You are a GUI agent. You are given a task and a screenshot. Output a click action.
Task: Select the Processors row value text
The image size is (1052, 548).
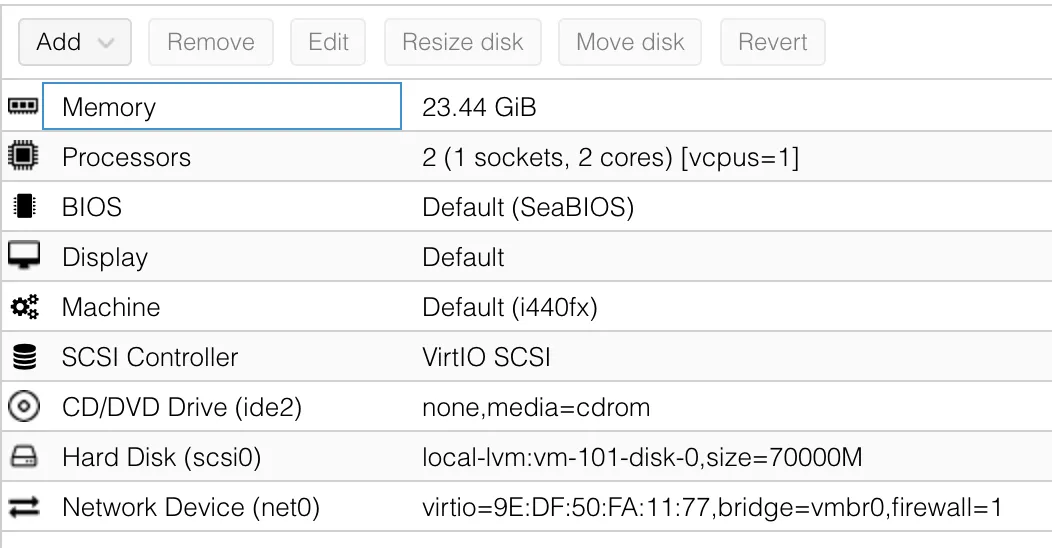click(610, 157)
